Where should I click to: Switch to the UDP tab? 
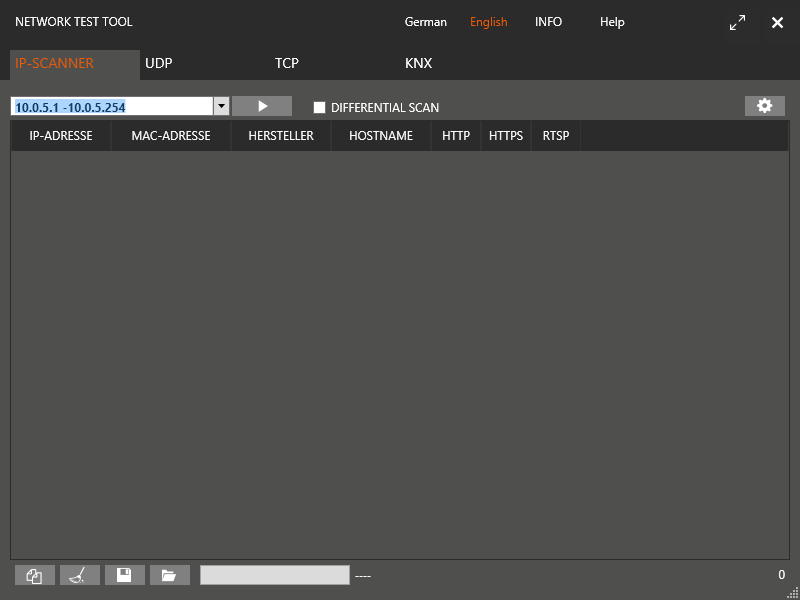point(159,63)
